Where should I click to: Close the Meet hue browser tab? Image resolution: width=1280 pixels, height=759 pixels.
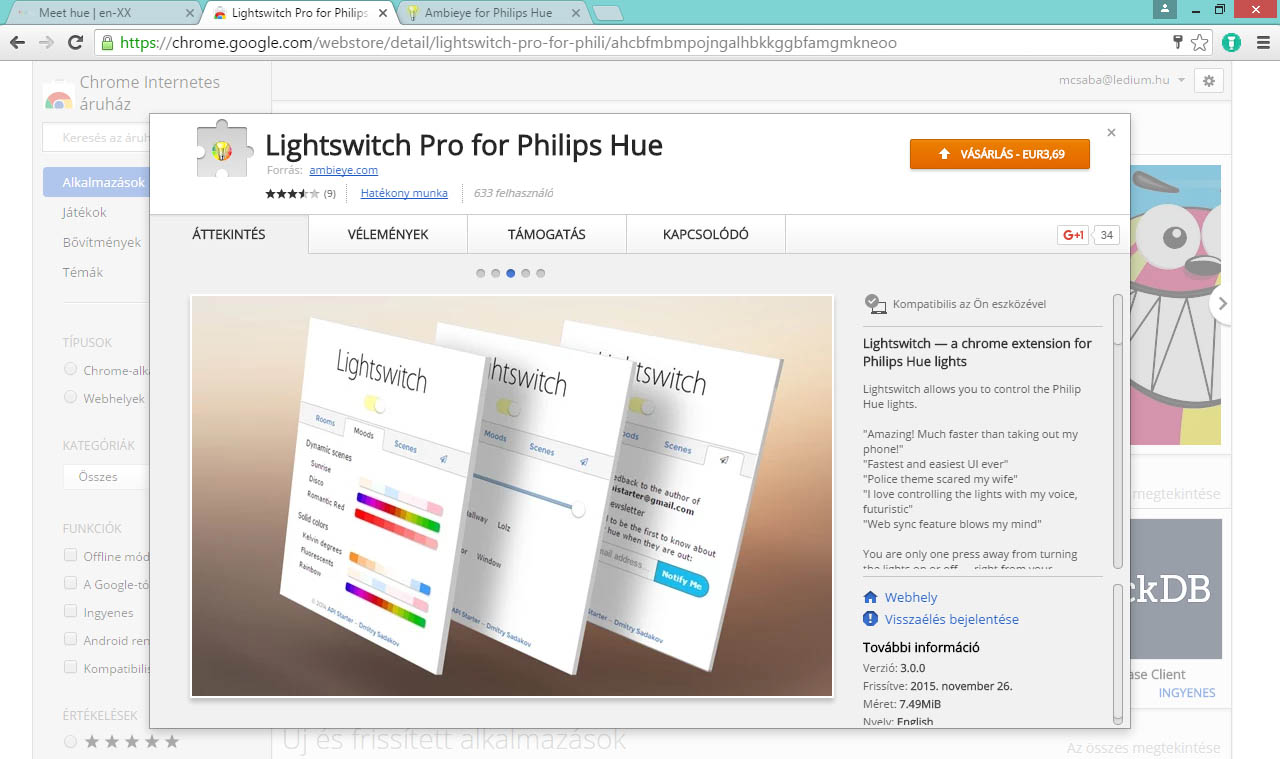coord(190,14)
